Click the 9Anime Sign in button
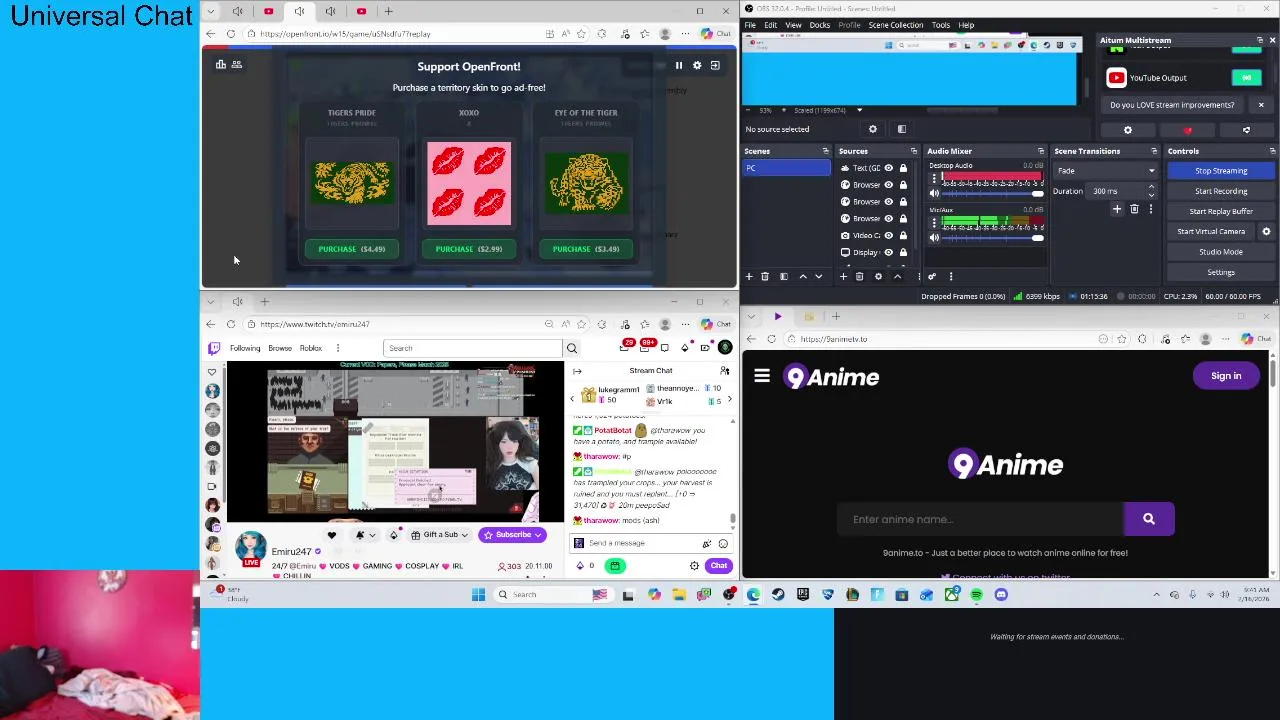Image resolution: width=1280 pixels, height=720 pixels. pyautogui.click(x=1226, y=376)
